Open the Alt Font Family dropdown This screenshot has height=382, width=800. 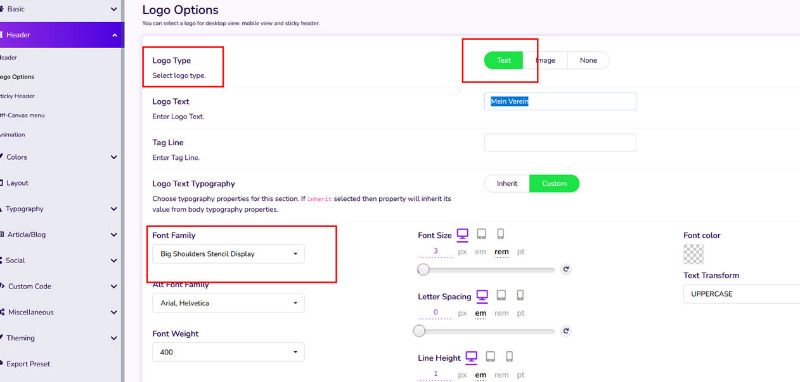coord(229,303)
